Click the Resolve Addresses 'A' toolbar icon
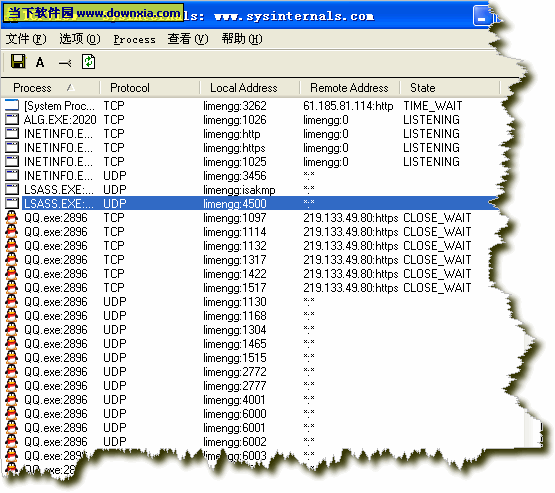The height and width of the screenshot is (493, 555). (40, 62)
